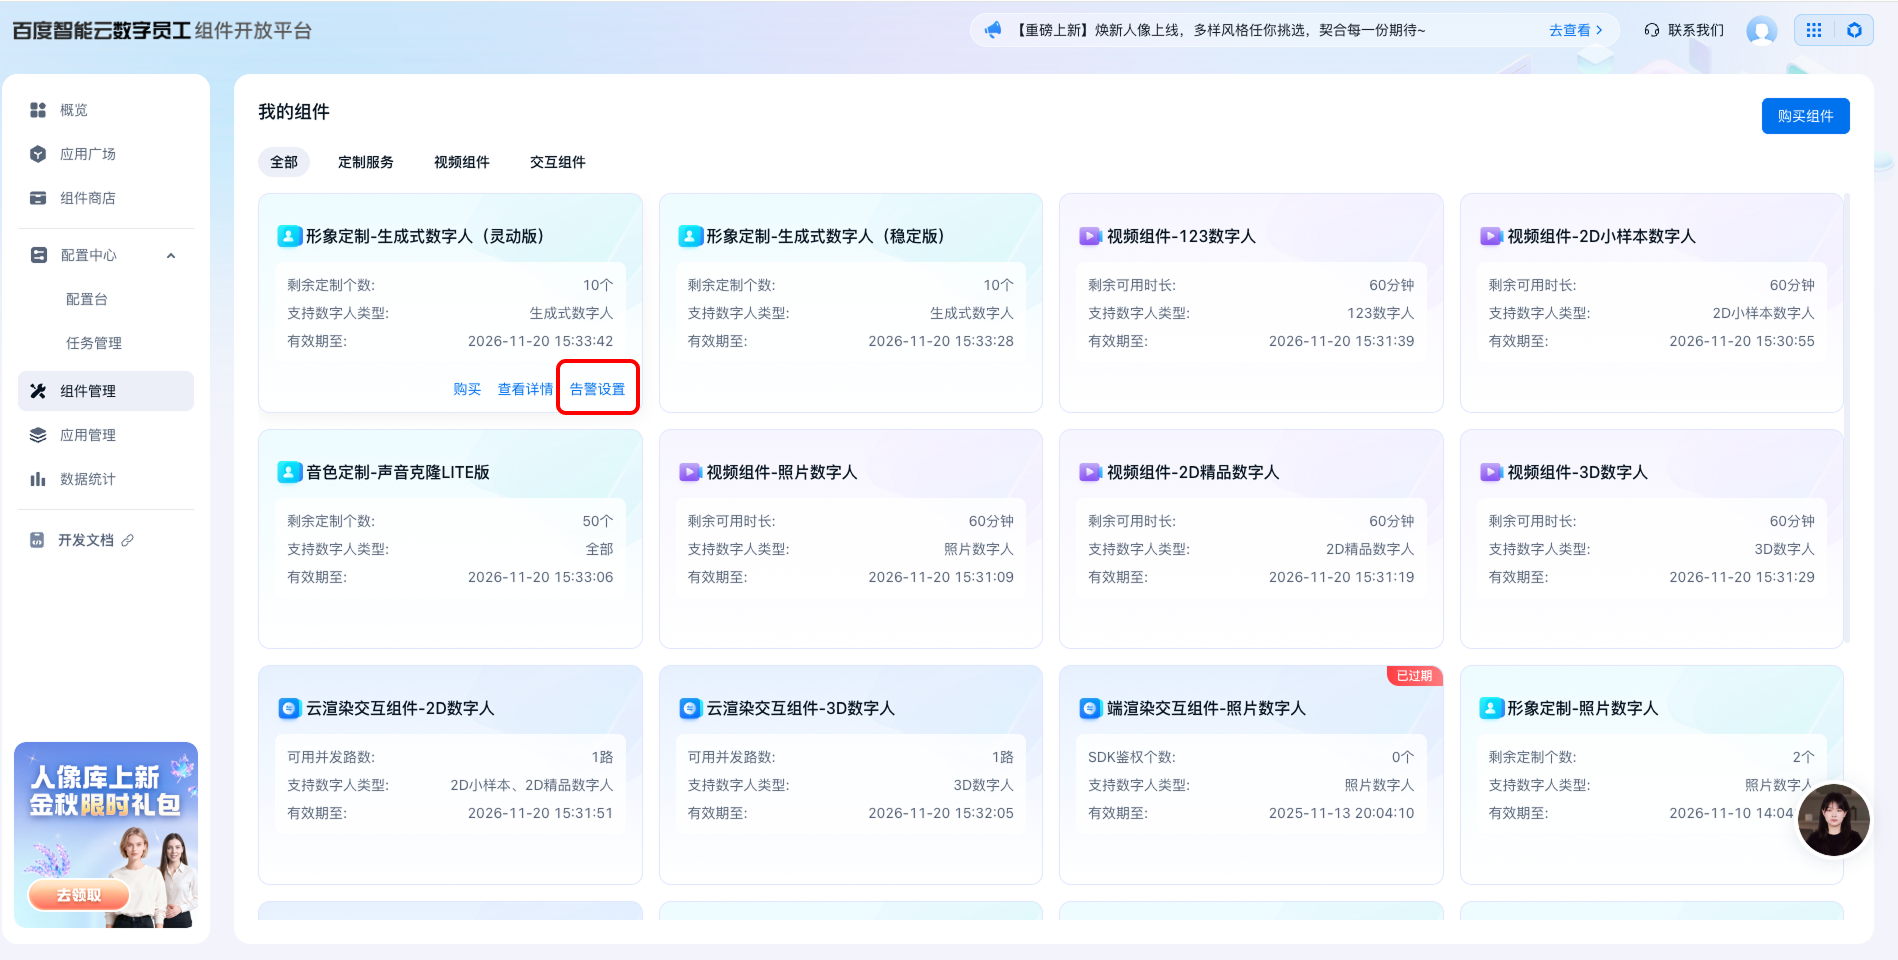The height and width of the screenshot is (960, 1898).
Task: Open 任务管理 in the sidebar
Action: point(94,343)
